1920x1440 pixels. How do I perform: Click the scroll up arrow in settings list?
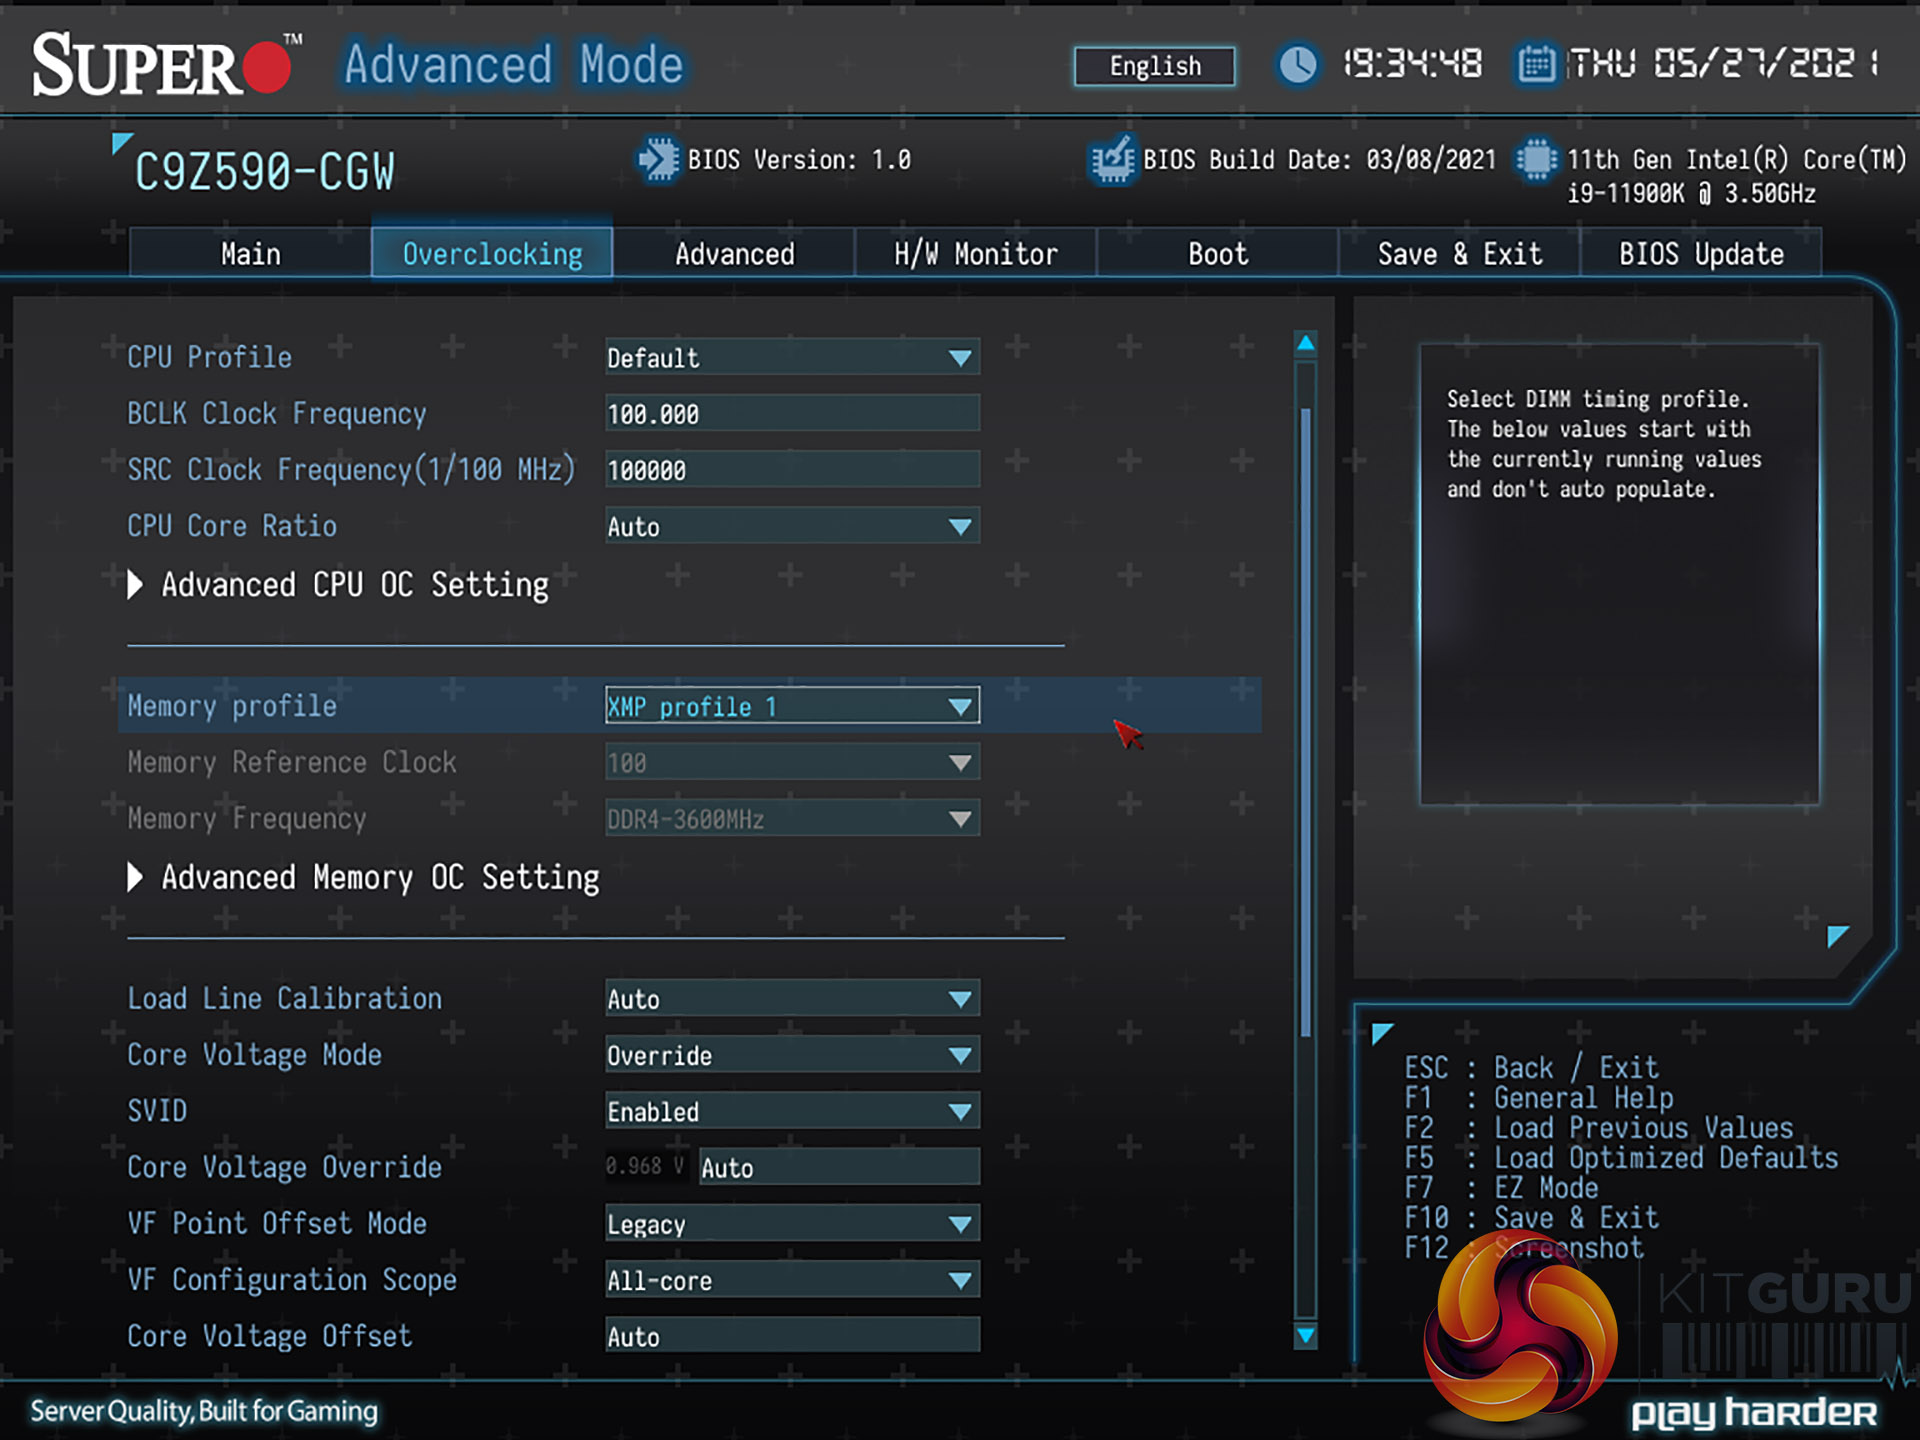click(x=1305, y=344)
